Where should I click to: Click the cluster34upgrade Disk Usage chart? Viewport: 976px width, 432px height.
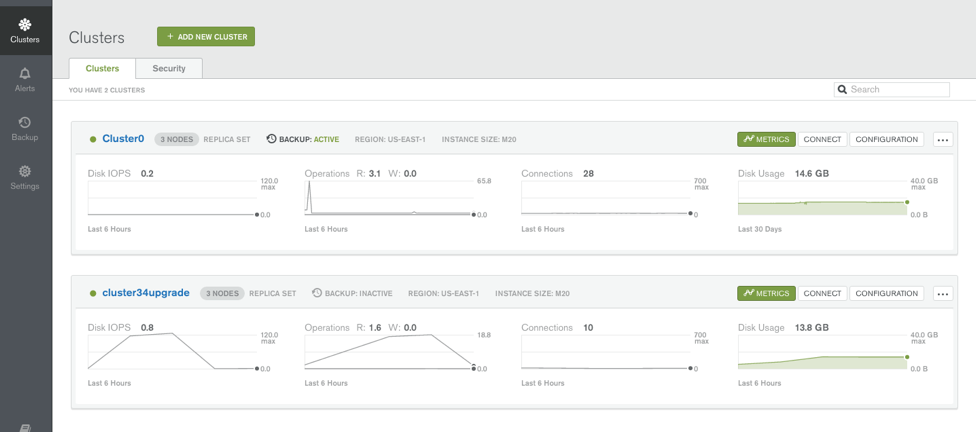point(822,352)
